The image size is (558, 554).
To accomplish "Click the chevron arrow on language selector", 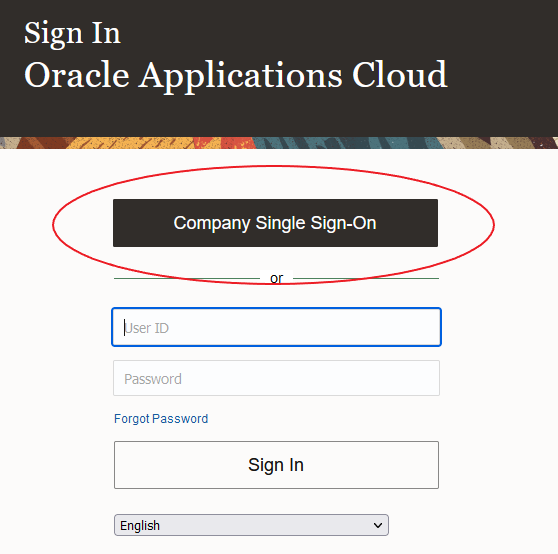I will pos(378,525).
